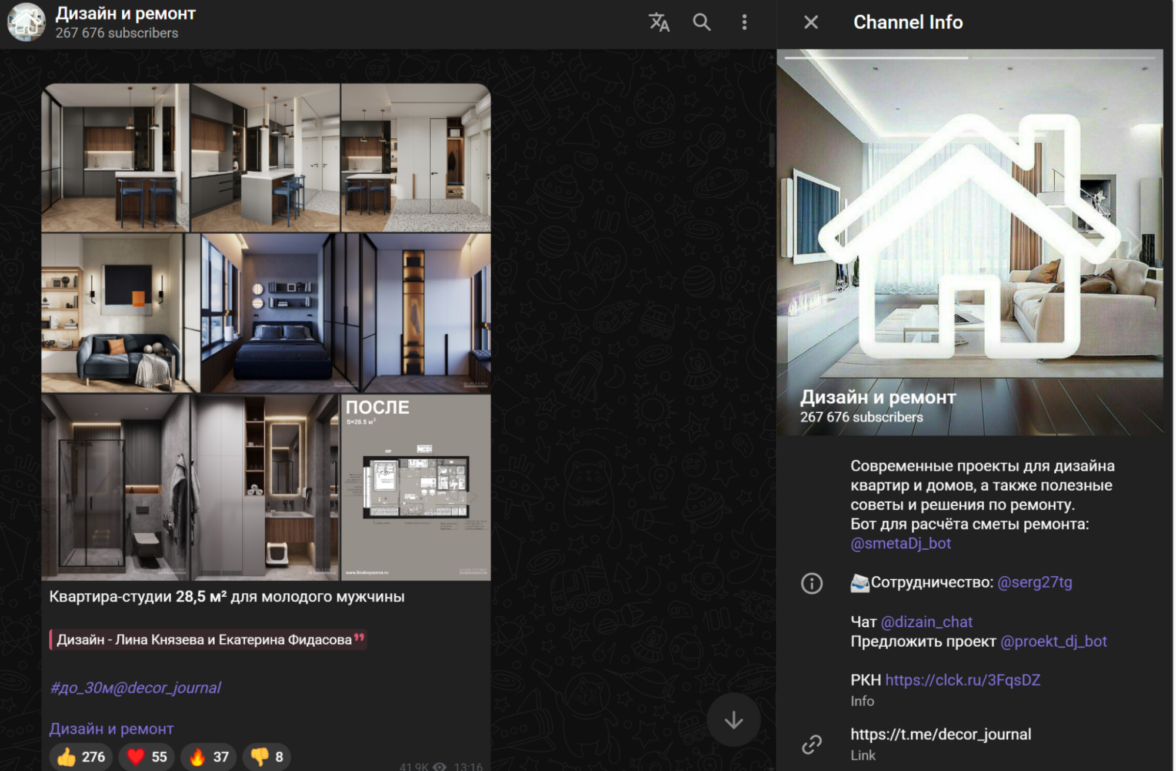This screenshot has width=1176, height=771.
Task: Click the channel avatar in the header
Action: pyautogui.click(x=26, y=22)
